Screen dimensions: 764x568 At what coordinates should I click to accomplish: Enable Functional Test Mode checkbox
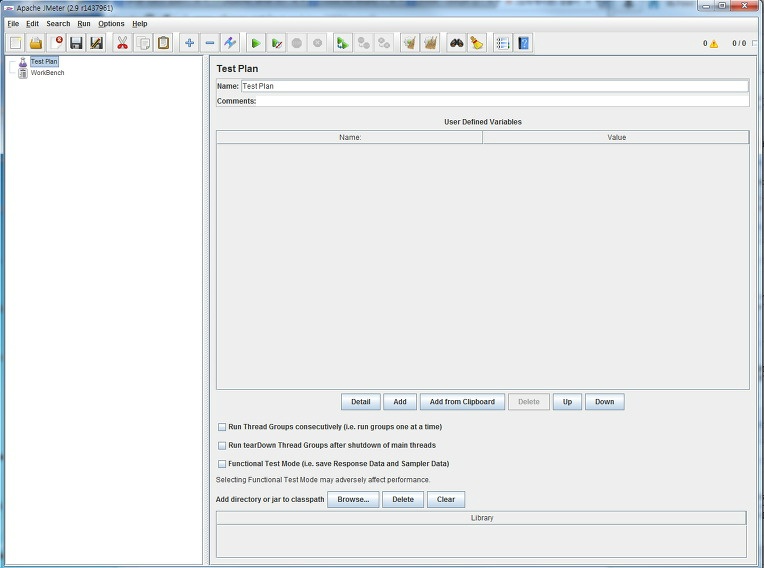(222, 464)
